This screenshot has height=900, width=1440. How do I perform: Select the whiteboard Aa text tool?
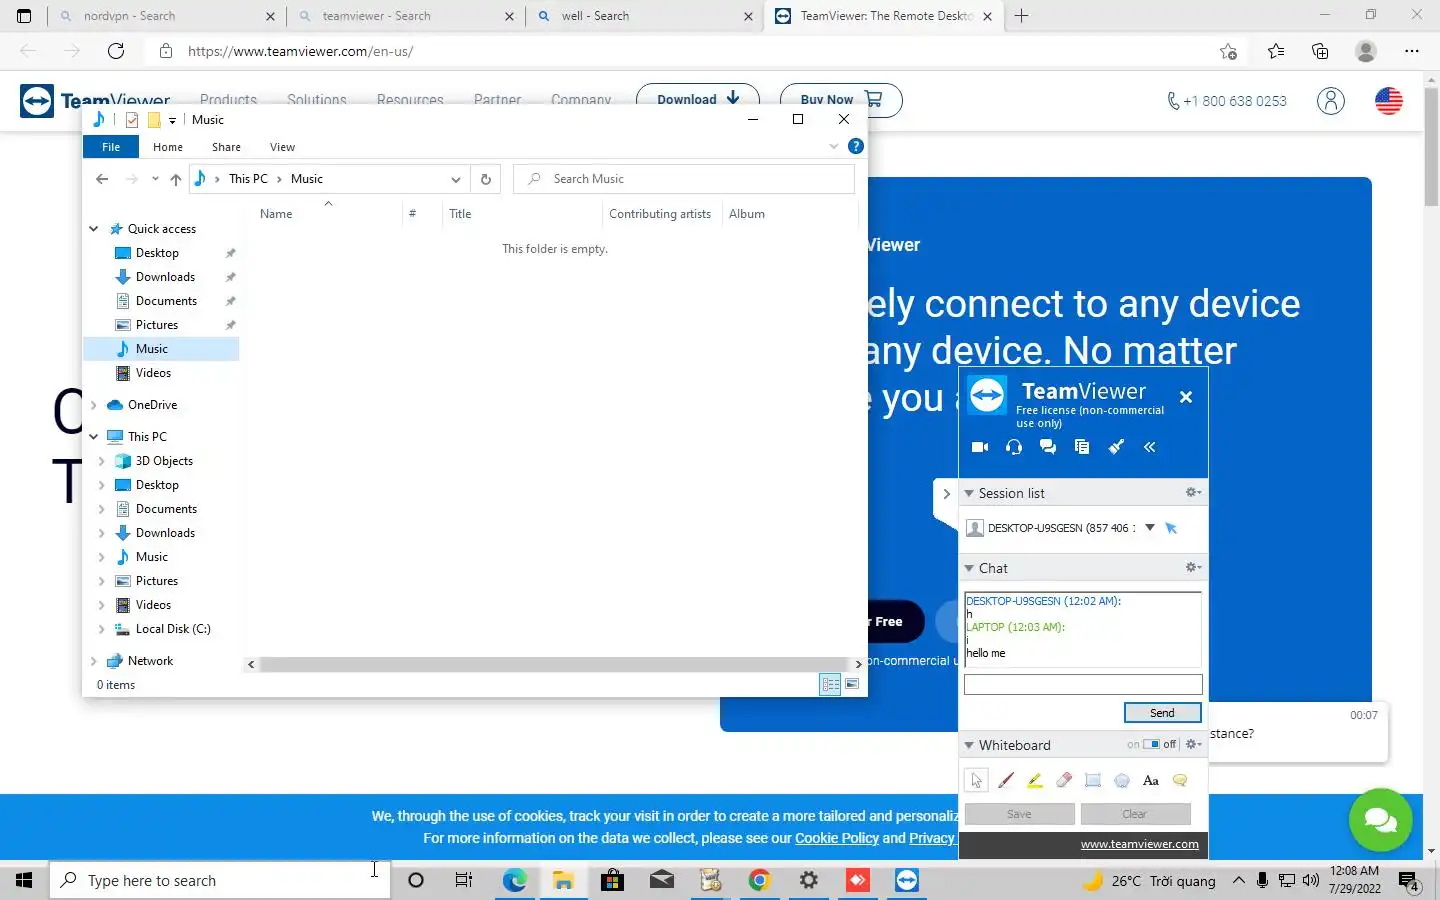(1151, 780)
